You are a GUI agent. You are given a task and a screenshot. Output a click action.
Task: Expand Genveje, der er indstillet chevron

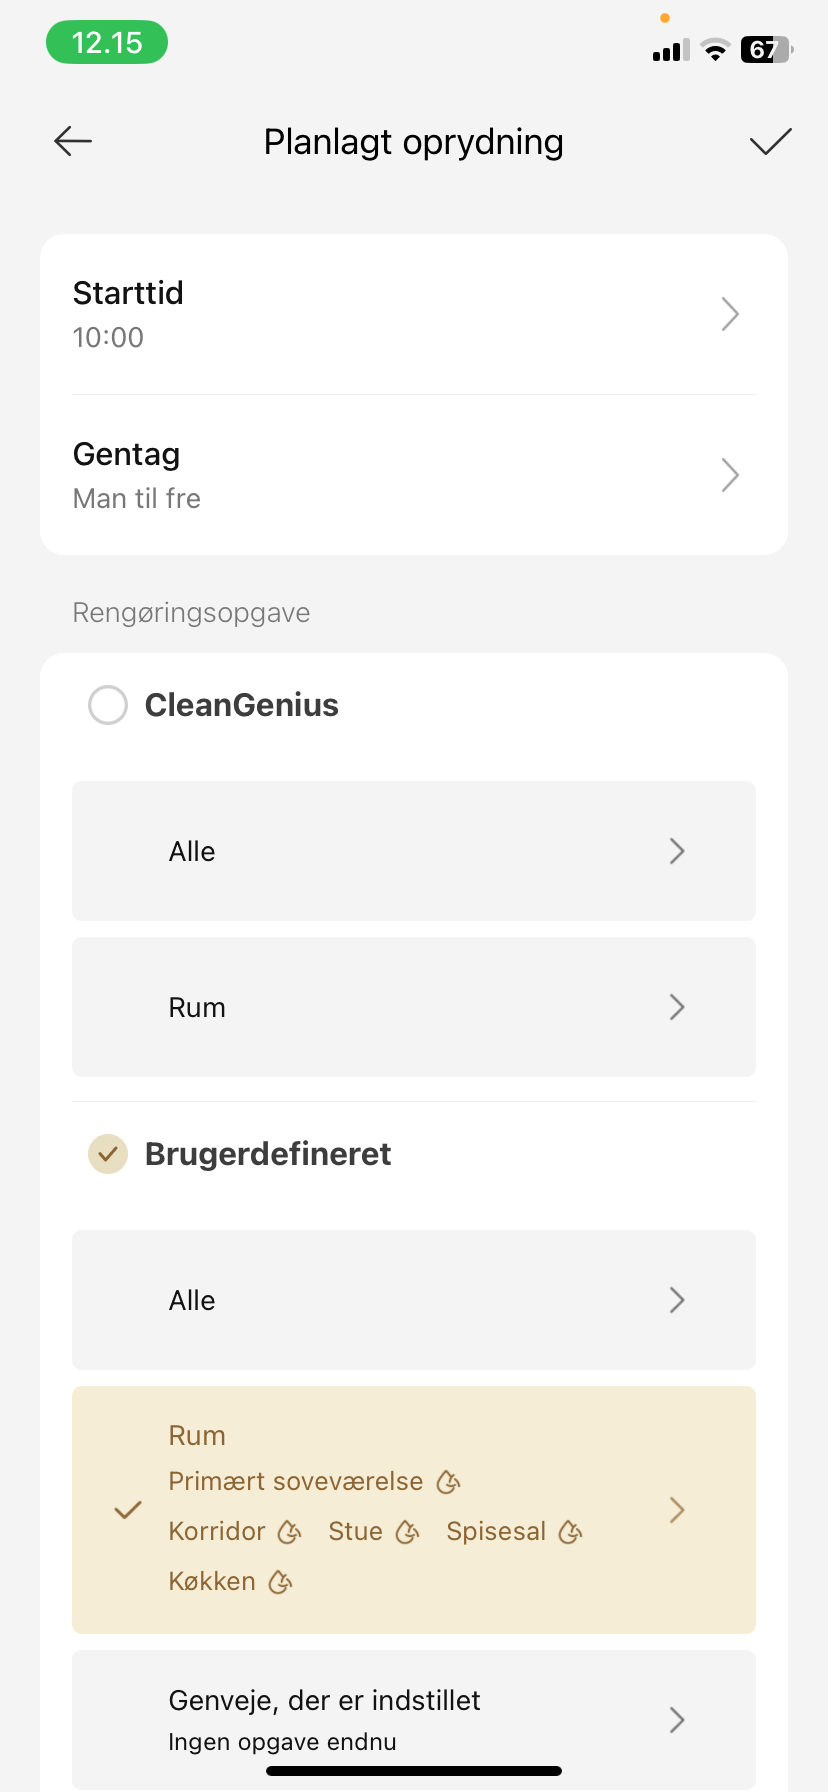click(x=677, y=1720)
